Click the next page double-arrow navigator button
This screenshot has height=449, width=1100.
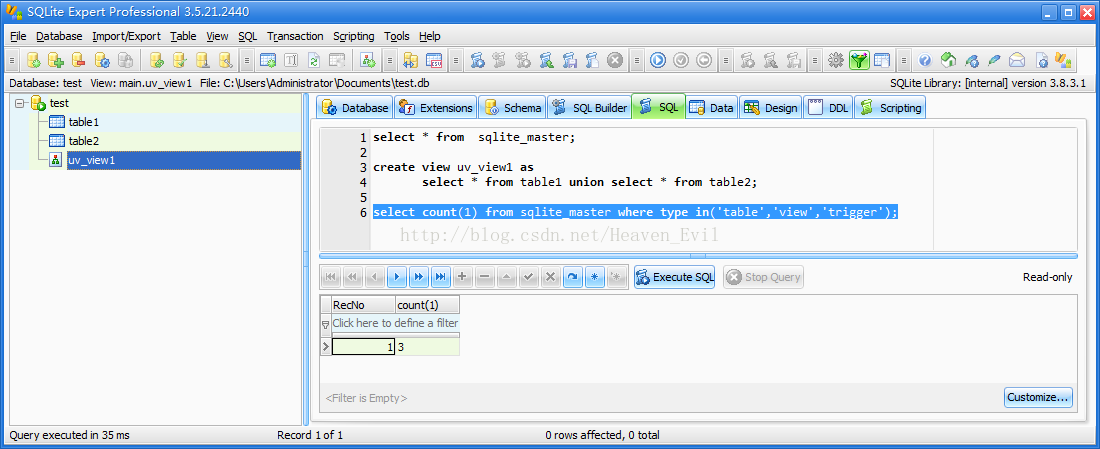(418, 277)
